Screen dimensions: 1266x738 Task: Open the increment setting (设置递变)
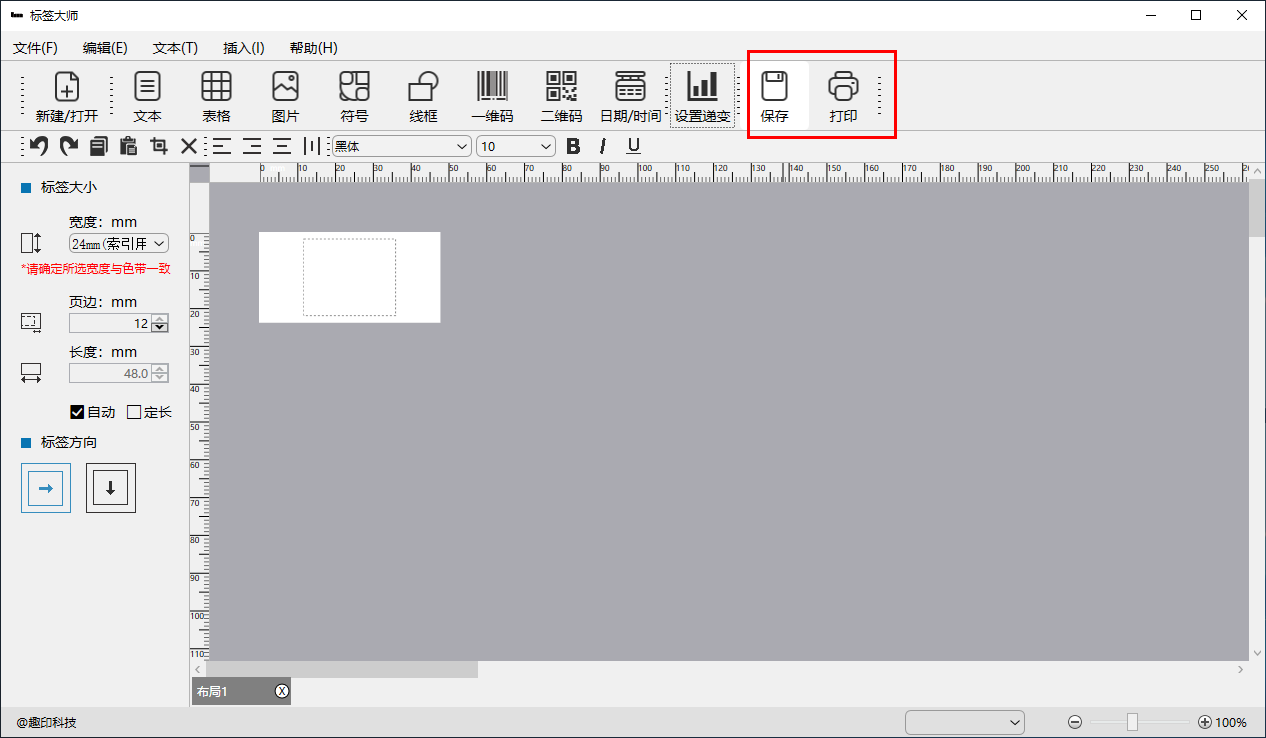[702, 97]
